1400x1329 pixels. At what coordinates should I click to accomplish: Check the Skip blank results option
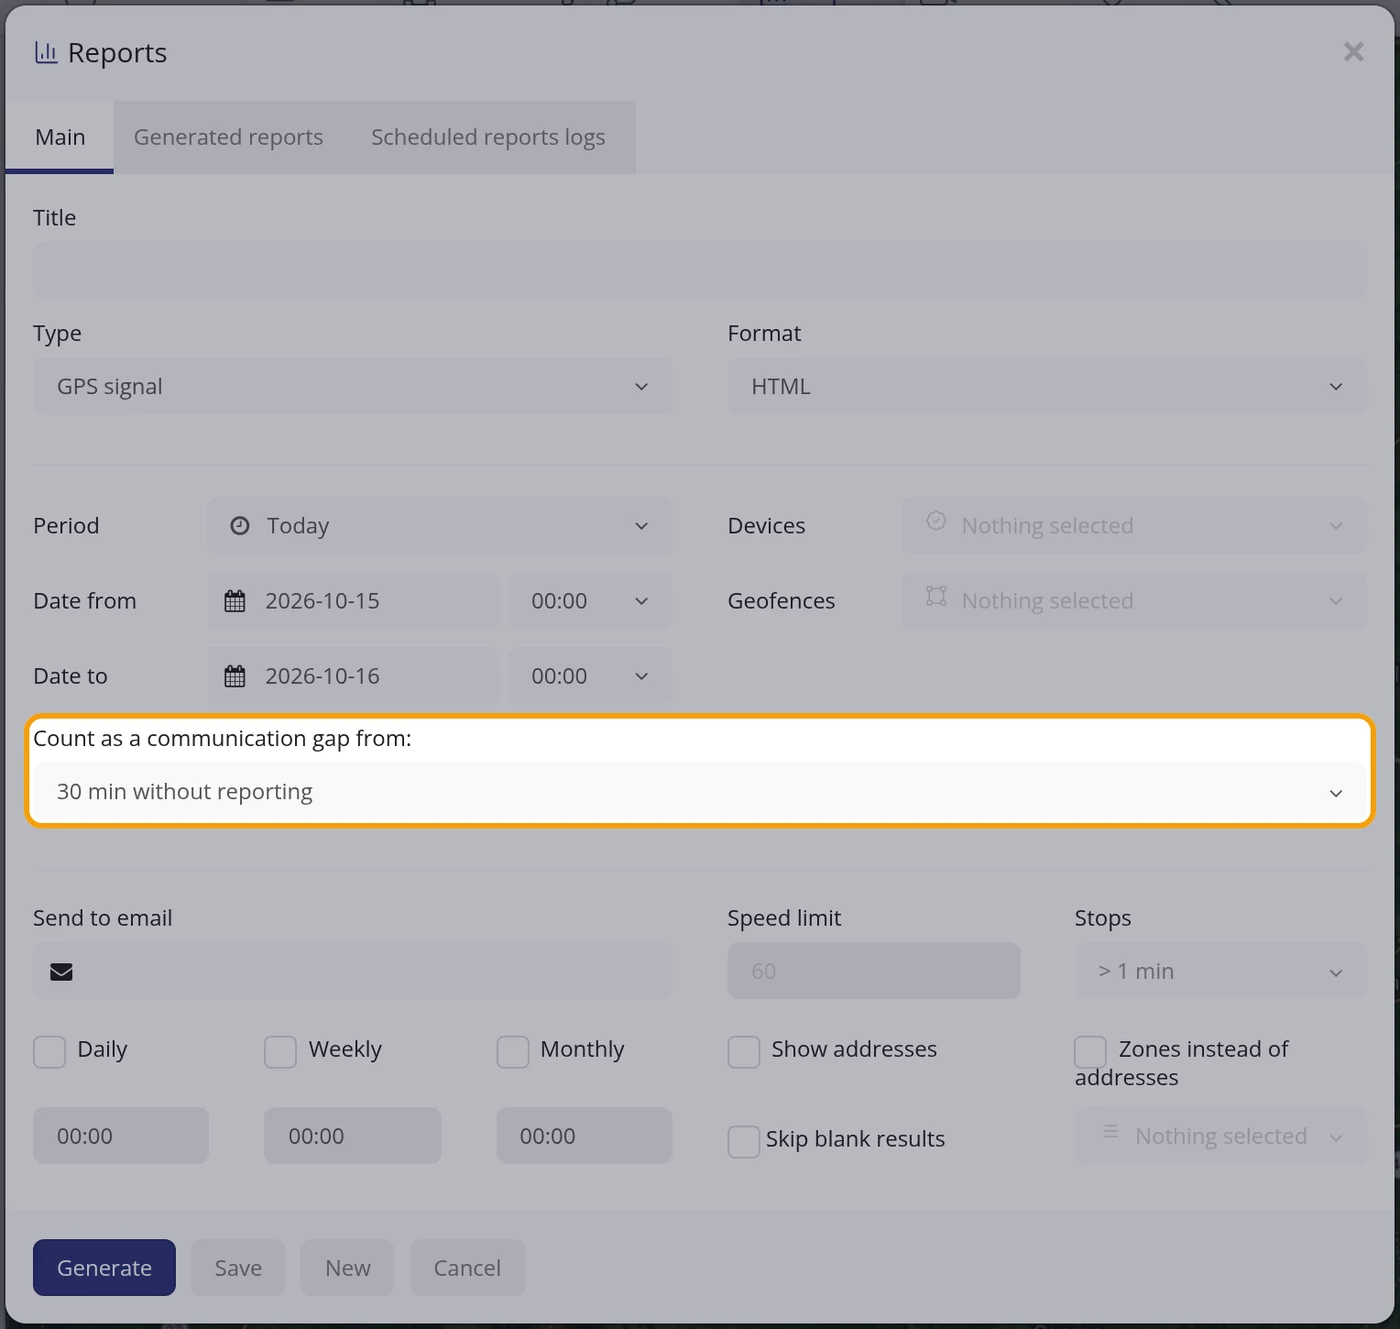[x=744, y=1141]
